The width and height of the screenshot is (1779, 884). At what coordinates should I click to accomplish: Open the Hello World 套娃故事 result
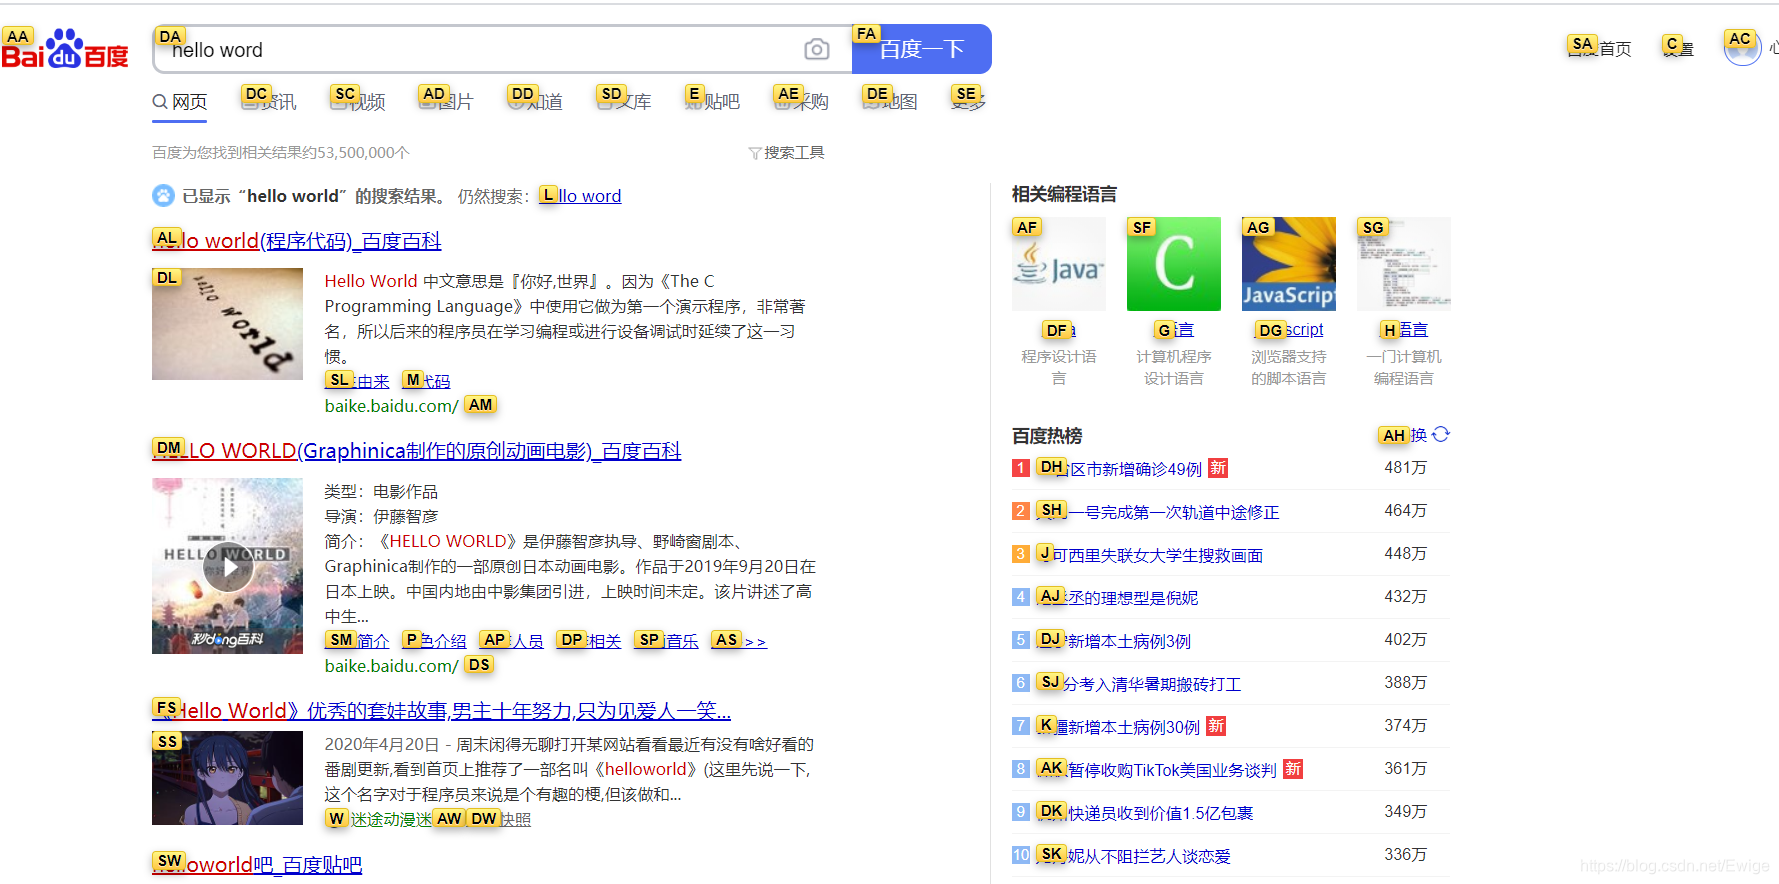442,711
